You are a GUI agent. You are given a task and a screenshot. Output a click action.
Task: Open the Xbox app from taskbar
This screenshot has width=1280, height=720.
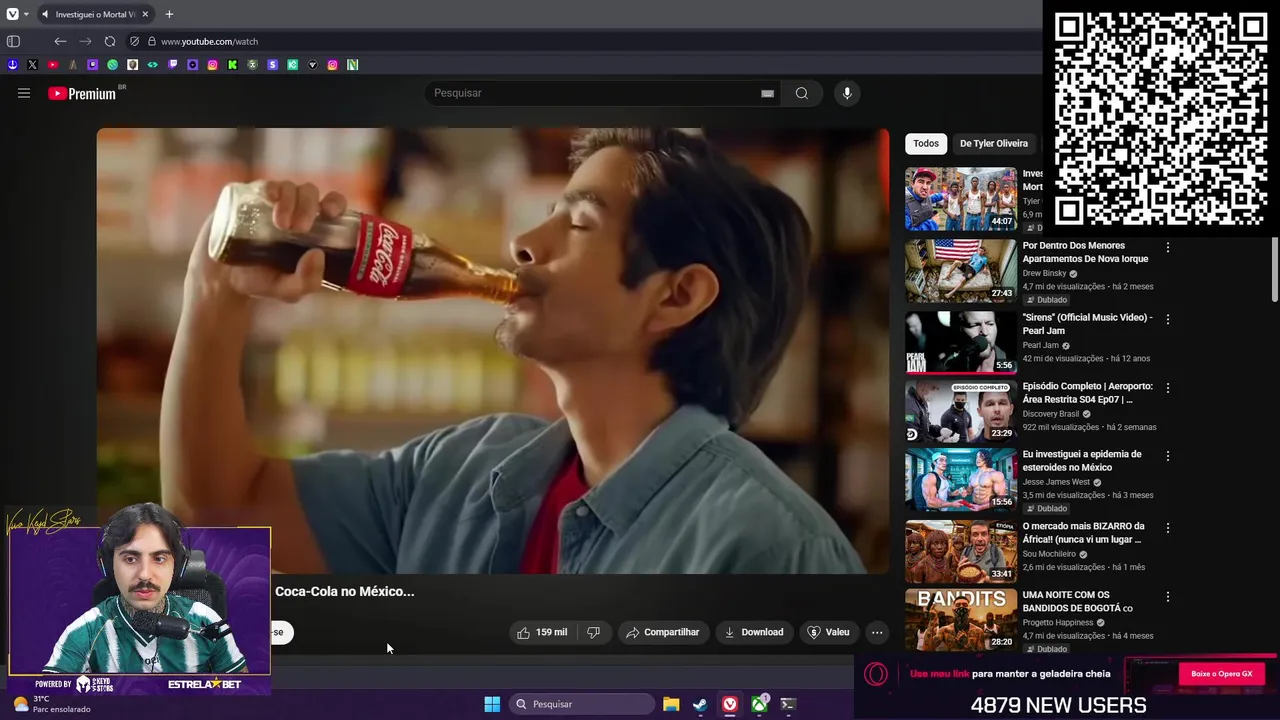(x=759, y=704)
